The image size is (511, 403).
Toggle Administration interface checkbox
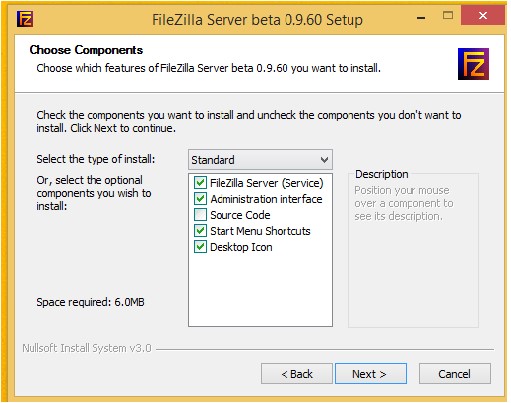(200, 199)
